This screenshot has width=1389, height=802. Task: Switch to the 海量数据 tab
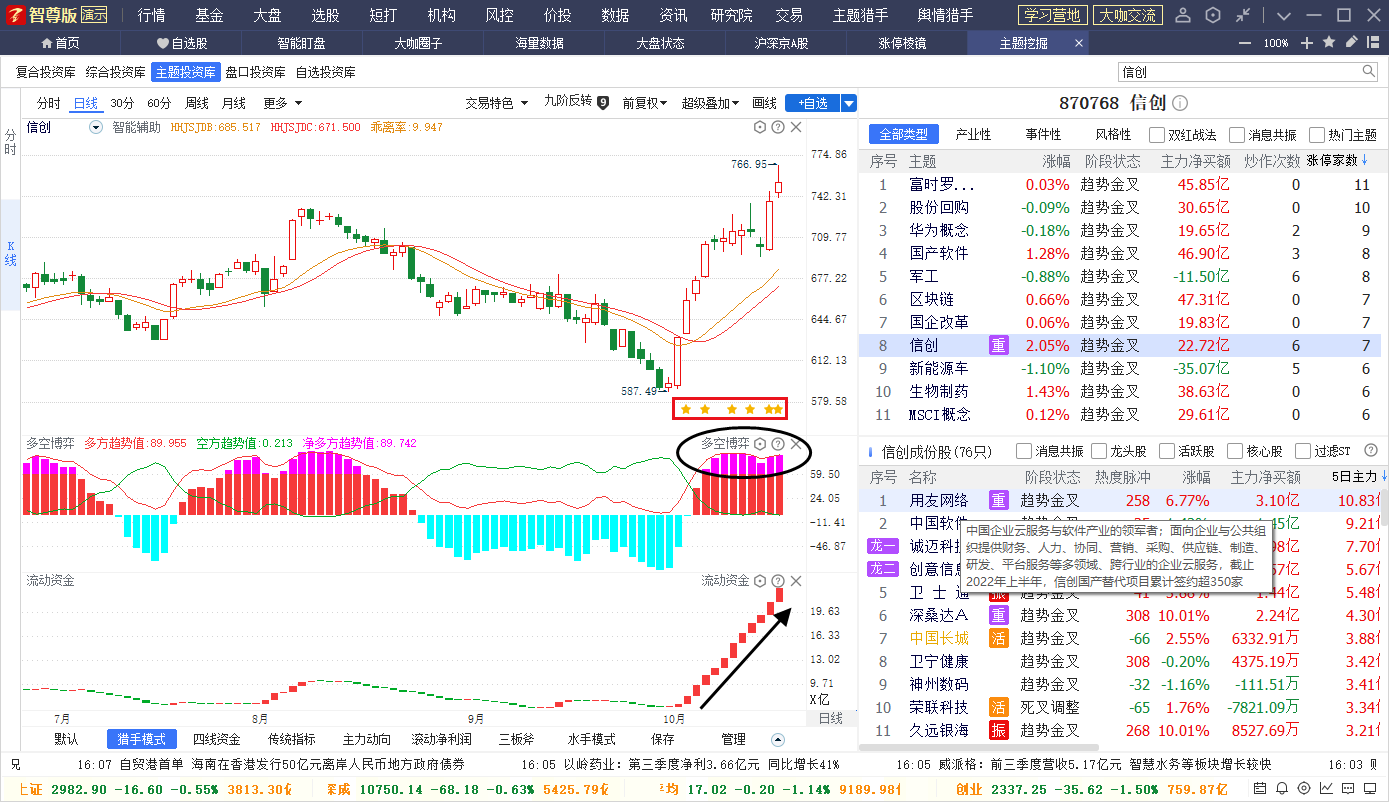pyautogui.click(x=539, y=43)
